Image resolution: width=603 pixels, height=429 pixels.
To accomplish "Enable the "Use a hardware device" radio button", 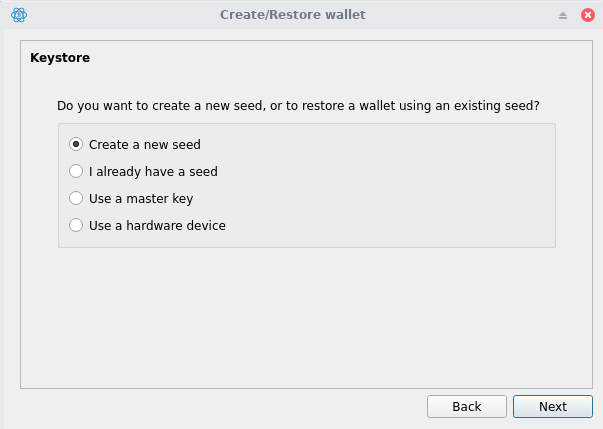I will pyautogui.click(x=76, y=225).
